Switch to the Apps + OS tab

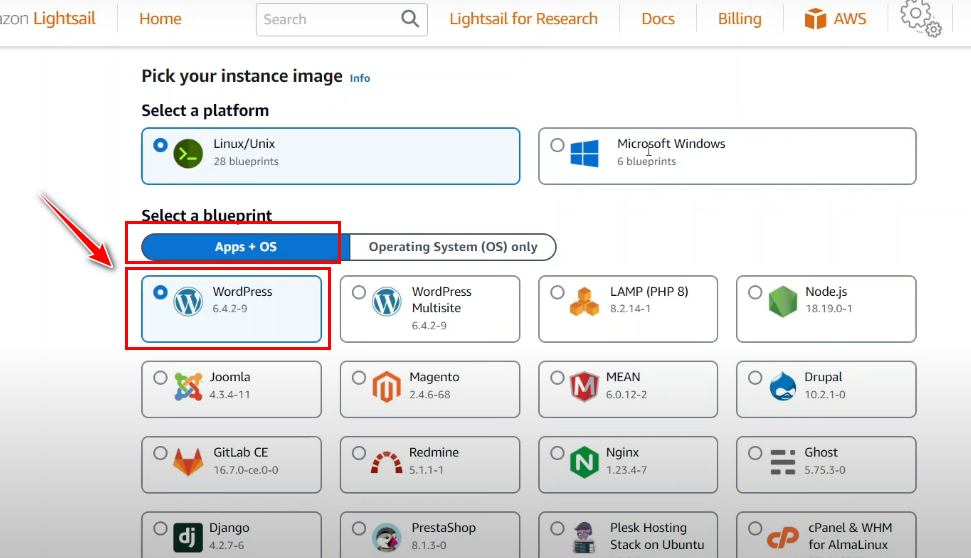246,247
